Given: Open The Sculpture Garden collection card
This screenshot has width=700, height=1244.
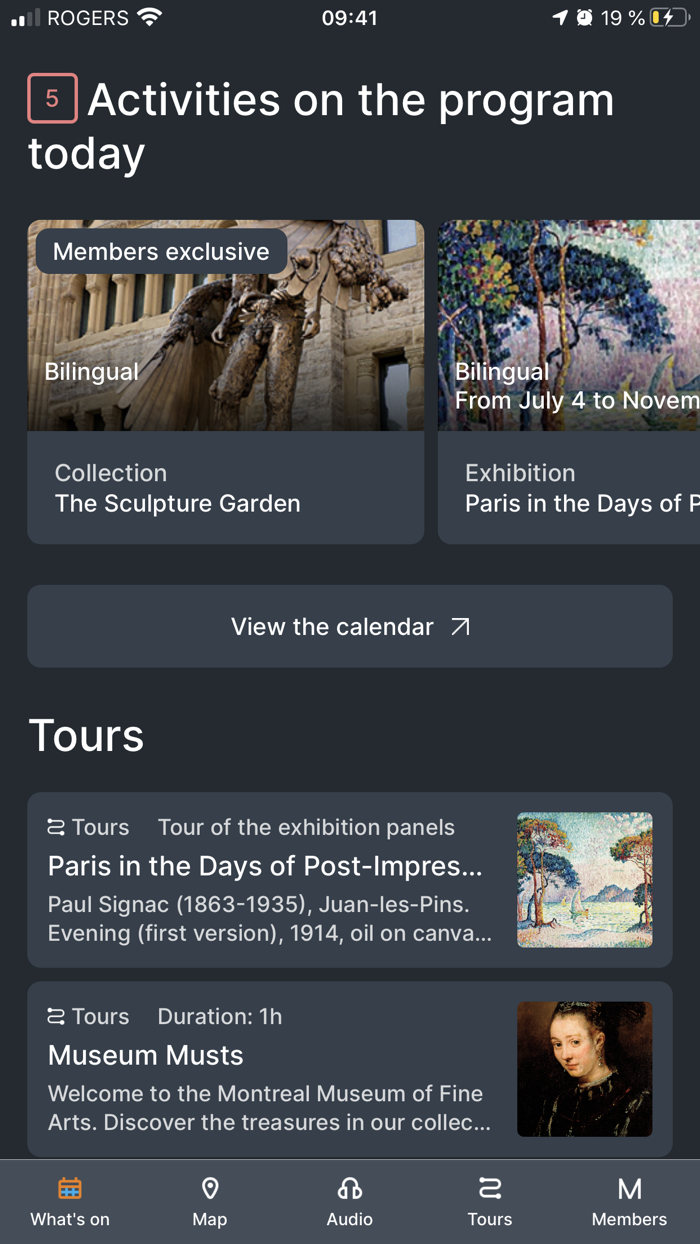Looking at the screenshot, I should pyautogui.click(x=226, y=489).
